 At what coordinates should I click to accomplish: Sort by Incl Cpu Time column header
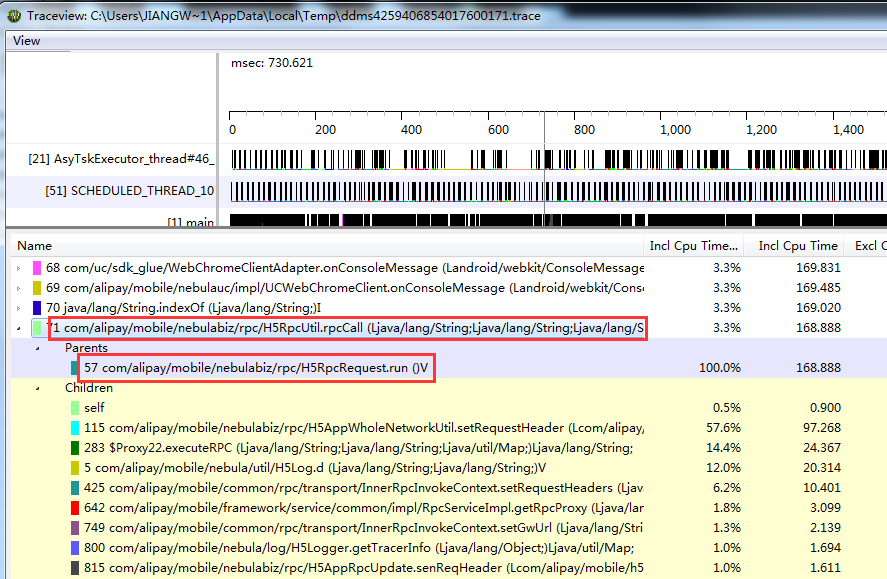pyautogui.click(x=797, y=246)
